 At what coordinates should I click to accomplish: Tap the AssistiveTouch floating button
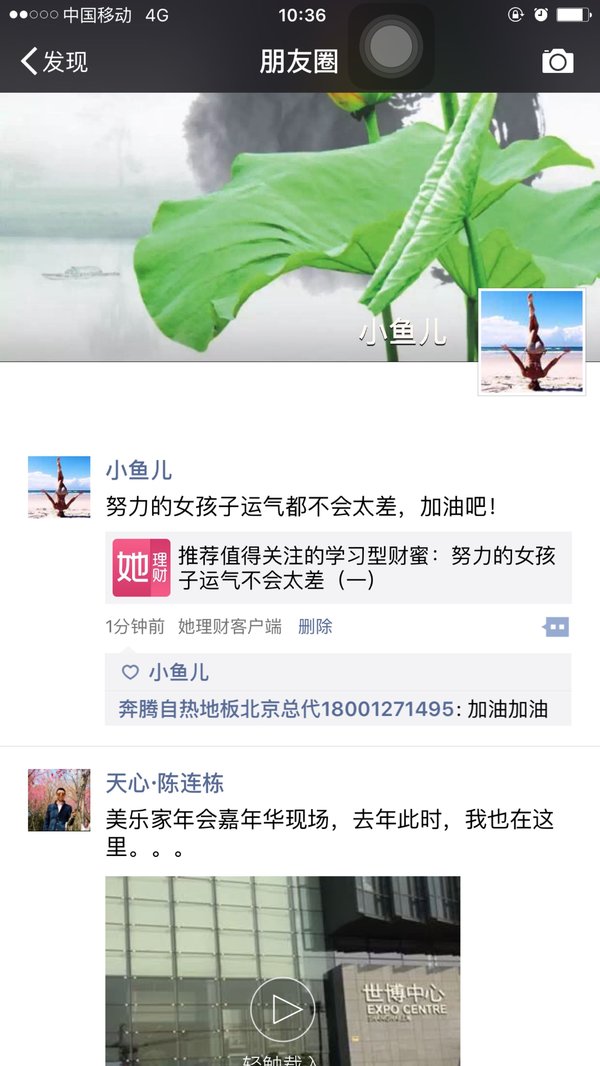click(x=391, y=46)
